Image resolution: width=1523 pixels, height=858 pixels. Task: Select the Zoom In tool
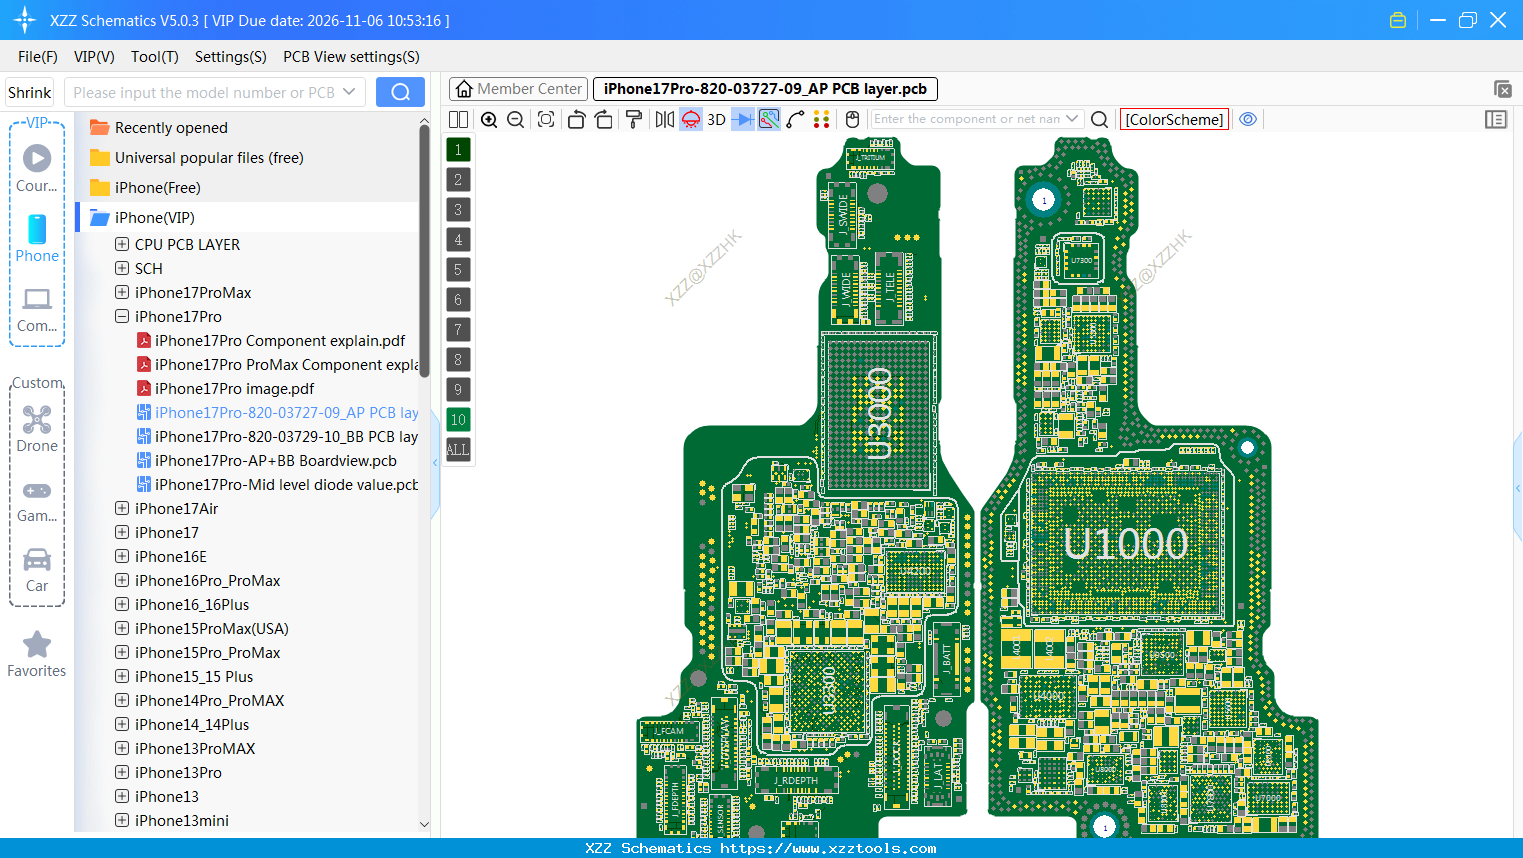[489, 119]
